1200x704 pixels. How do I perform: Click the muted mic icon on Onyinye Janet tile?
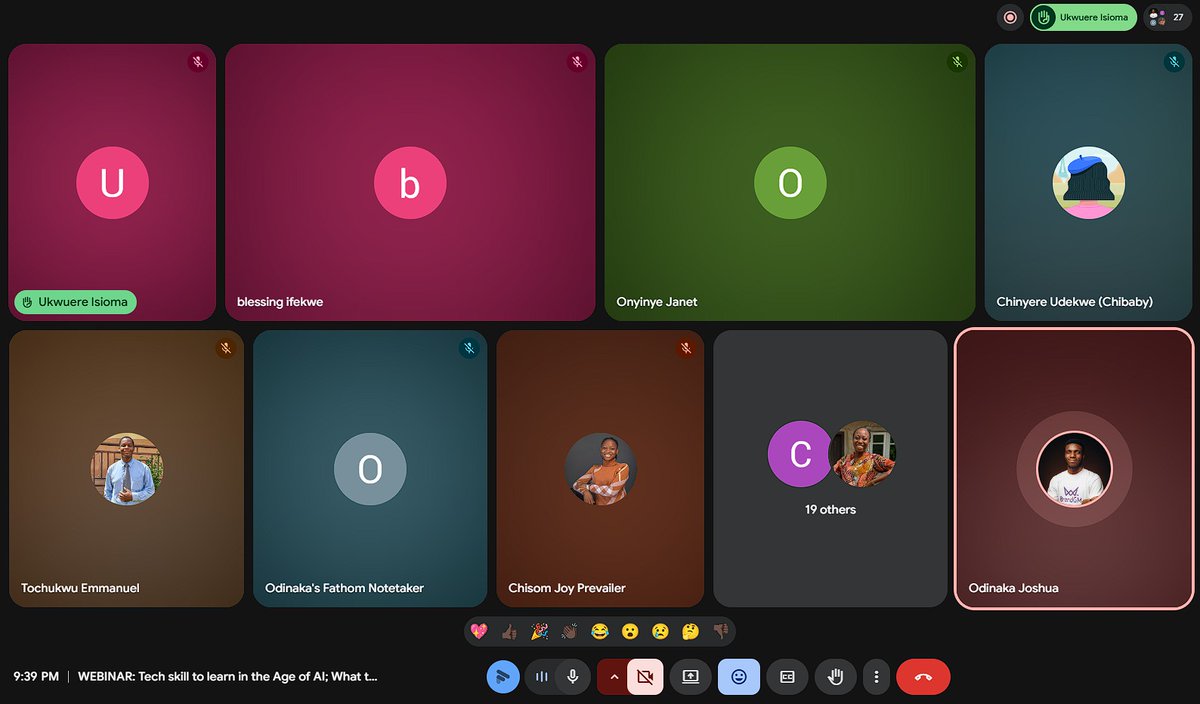coord(957,62)
